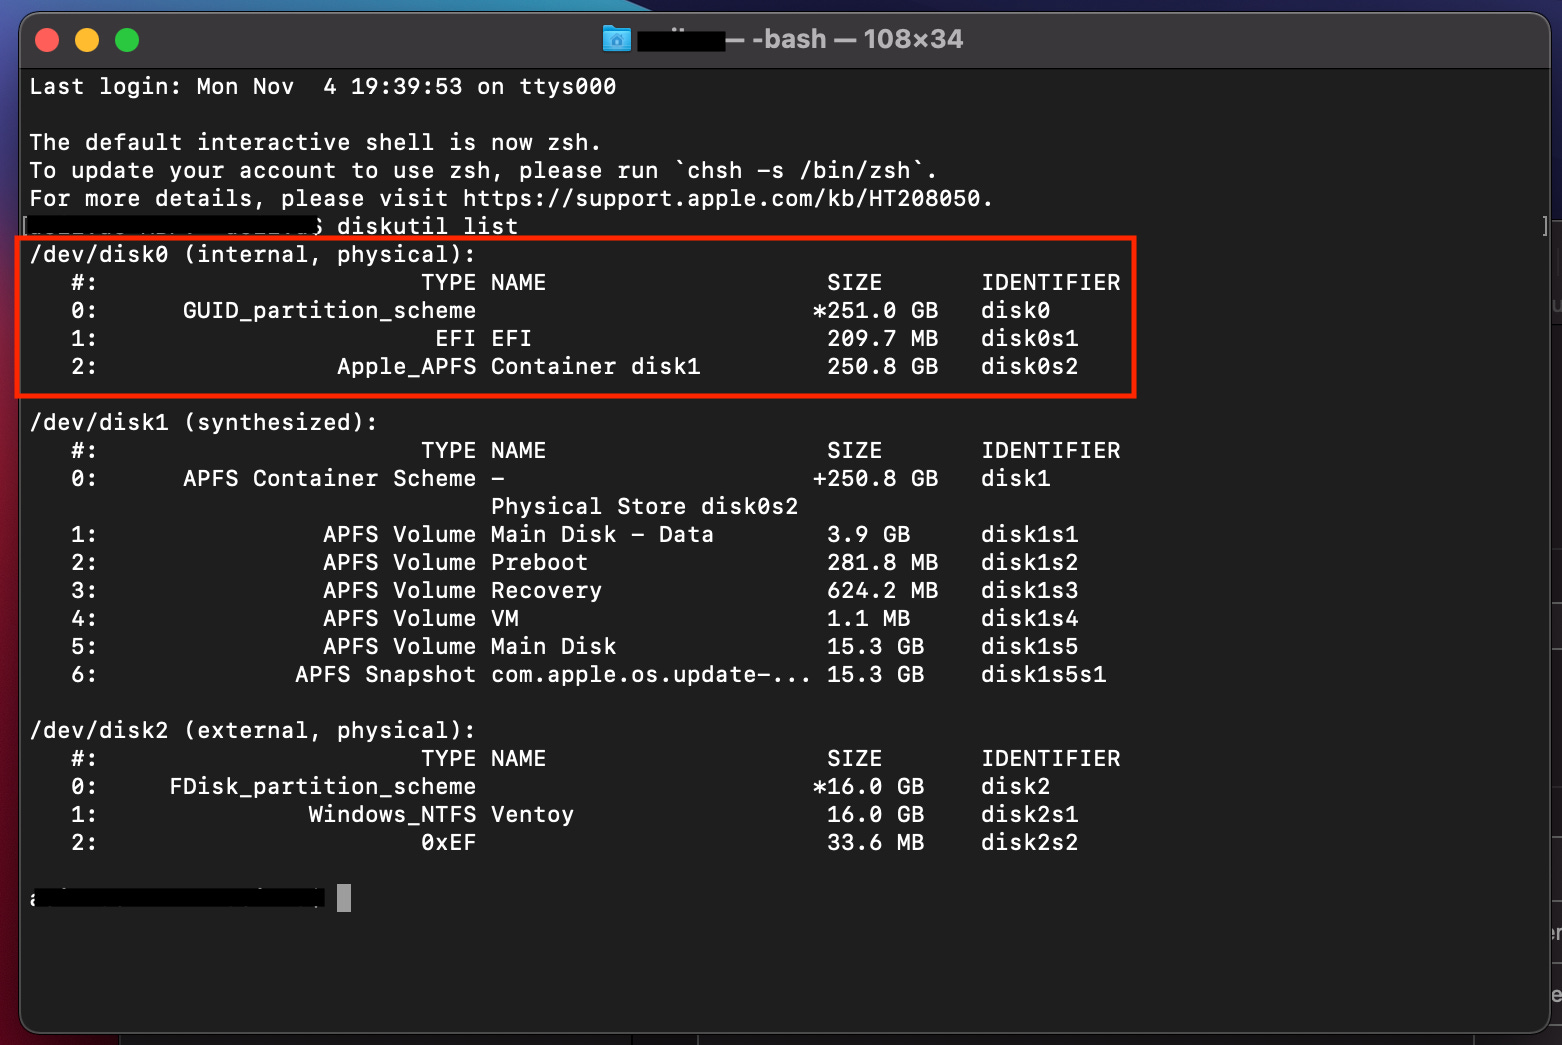Click the 108x34 size label in titlebar
The height and width of the screenshot is (1045, 1562).
[913, 38]
